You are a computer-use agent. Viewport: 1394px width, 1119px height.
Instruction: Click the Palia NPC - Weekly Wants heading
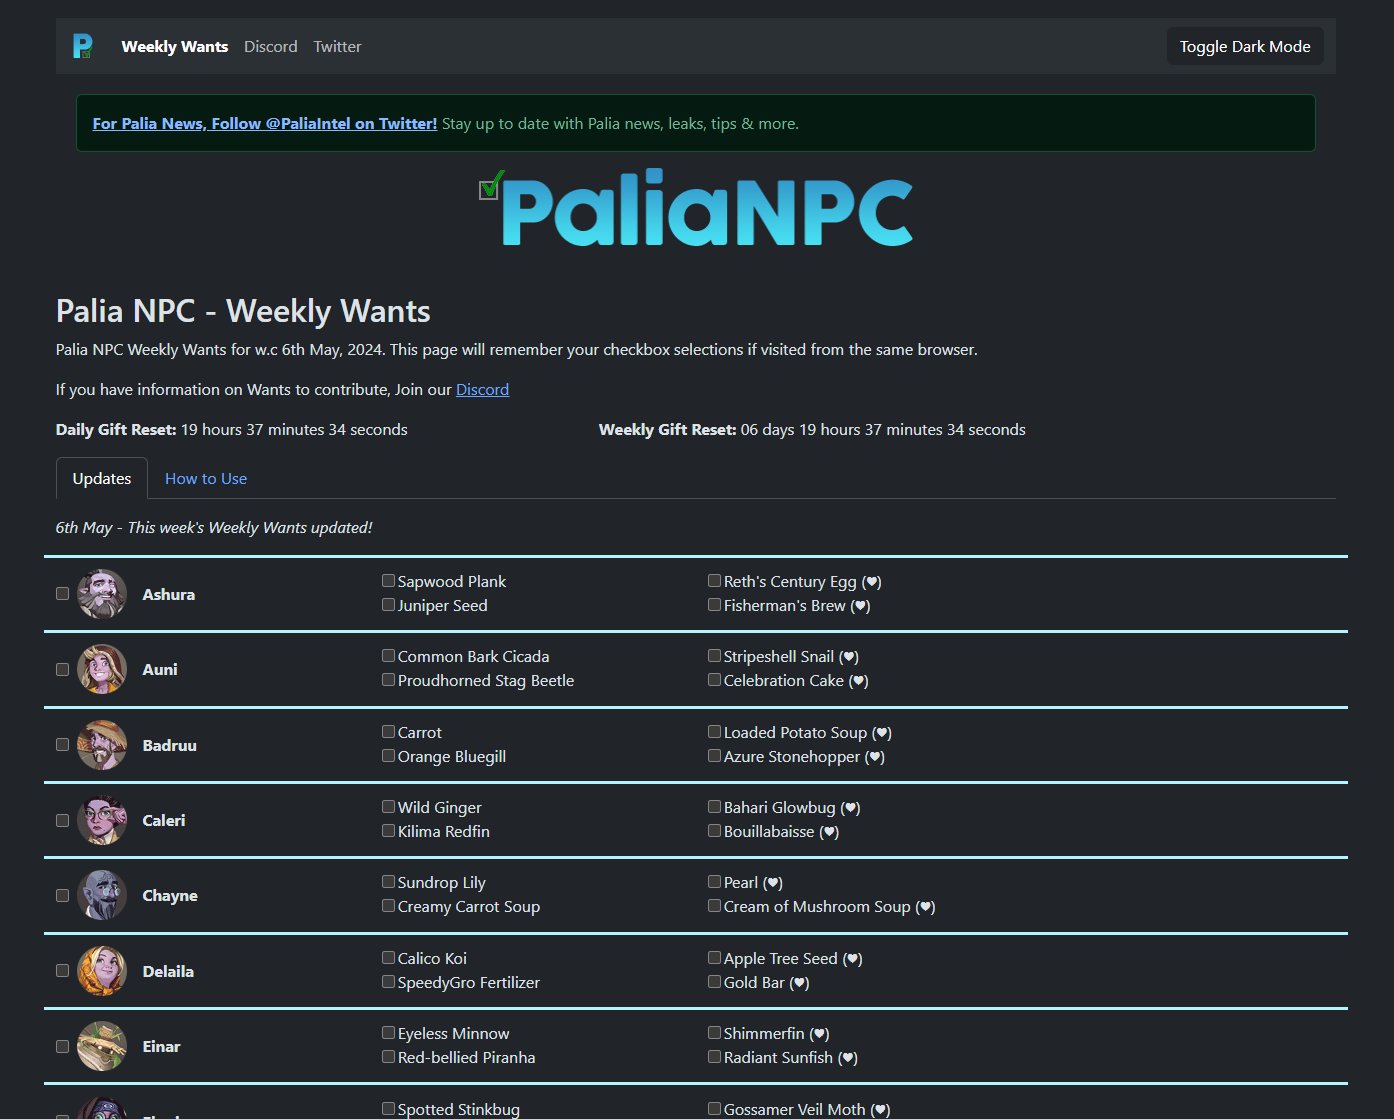pyautogui.click(x=243, y=311)
